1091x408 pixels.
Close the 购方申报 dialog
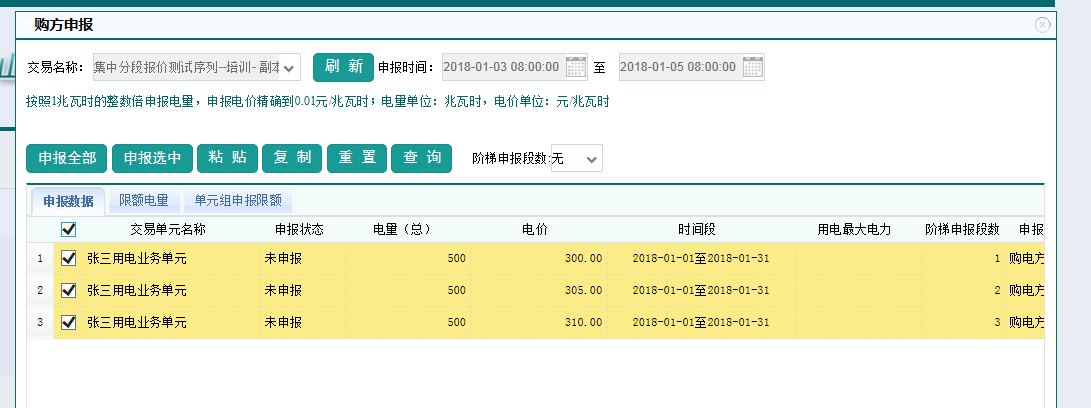1043,25
